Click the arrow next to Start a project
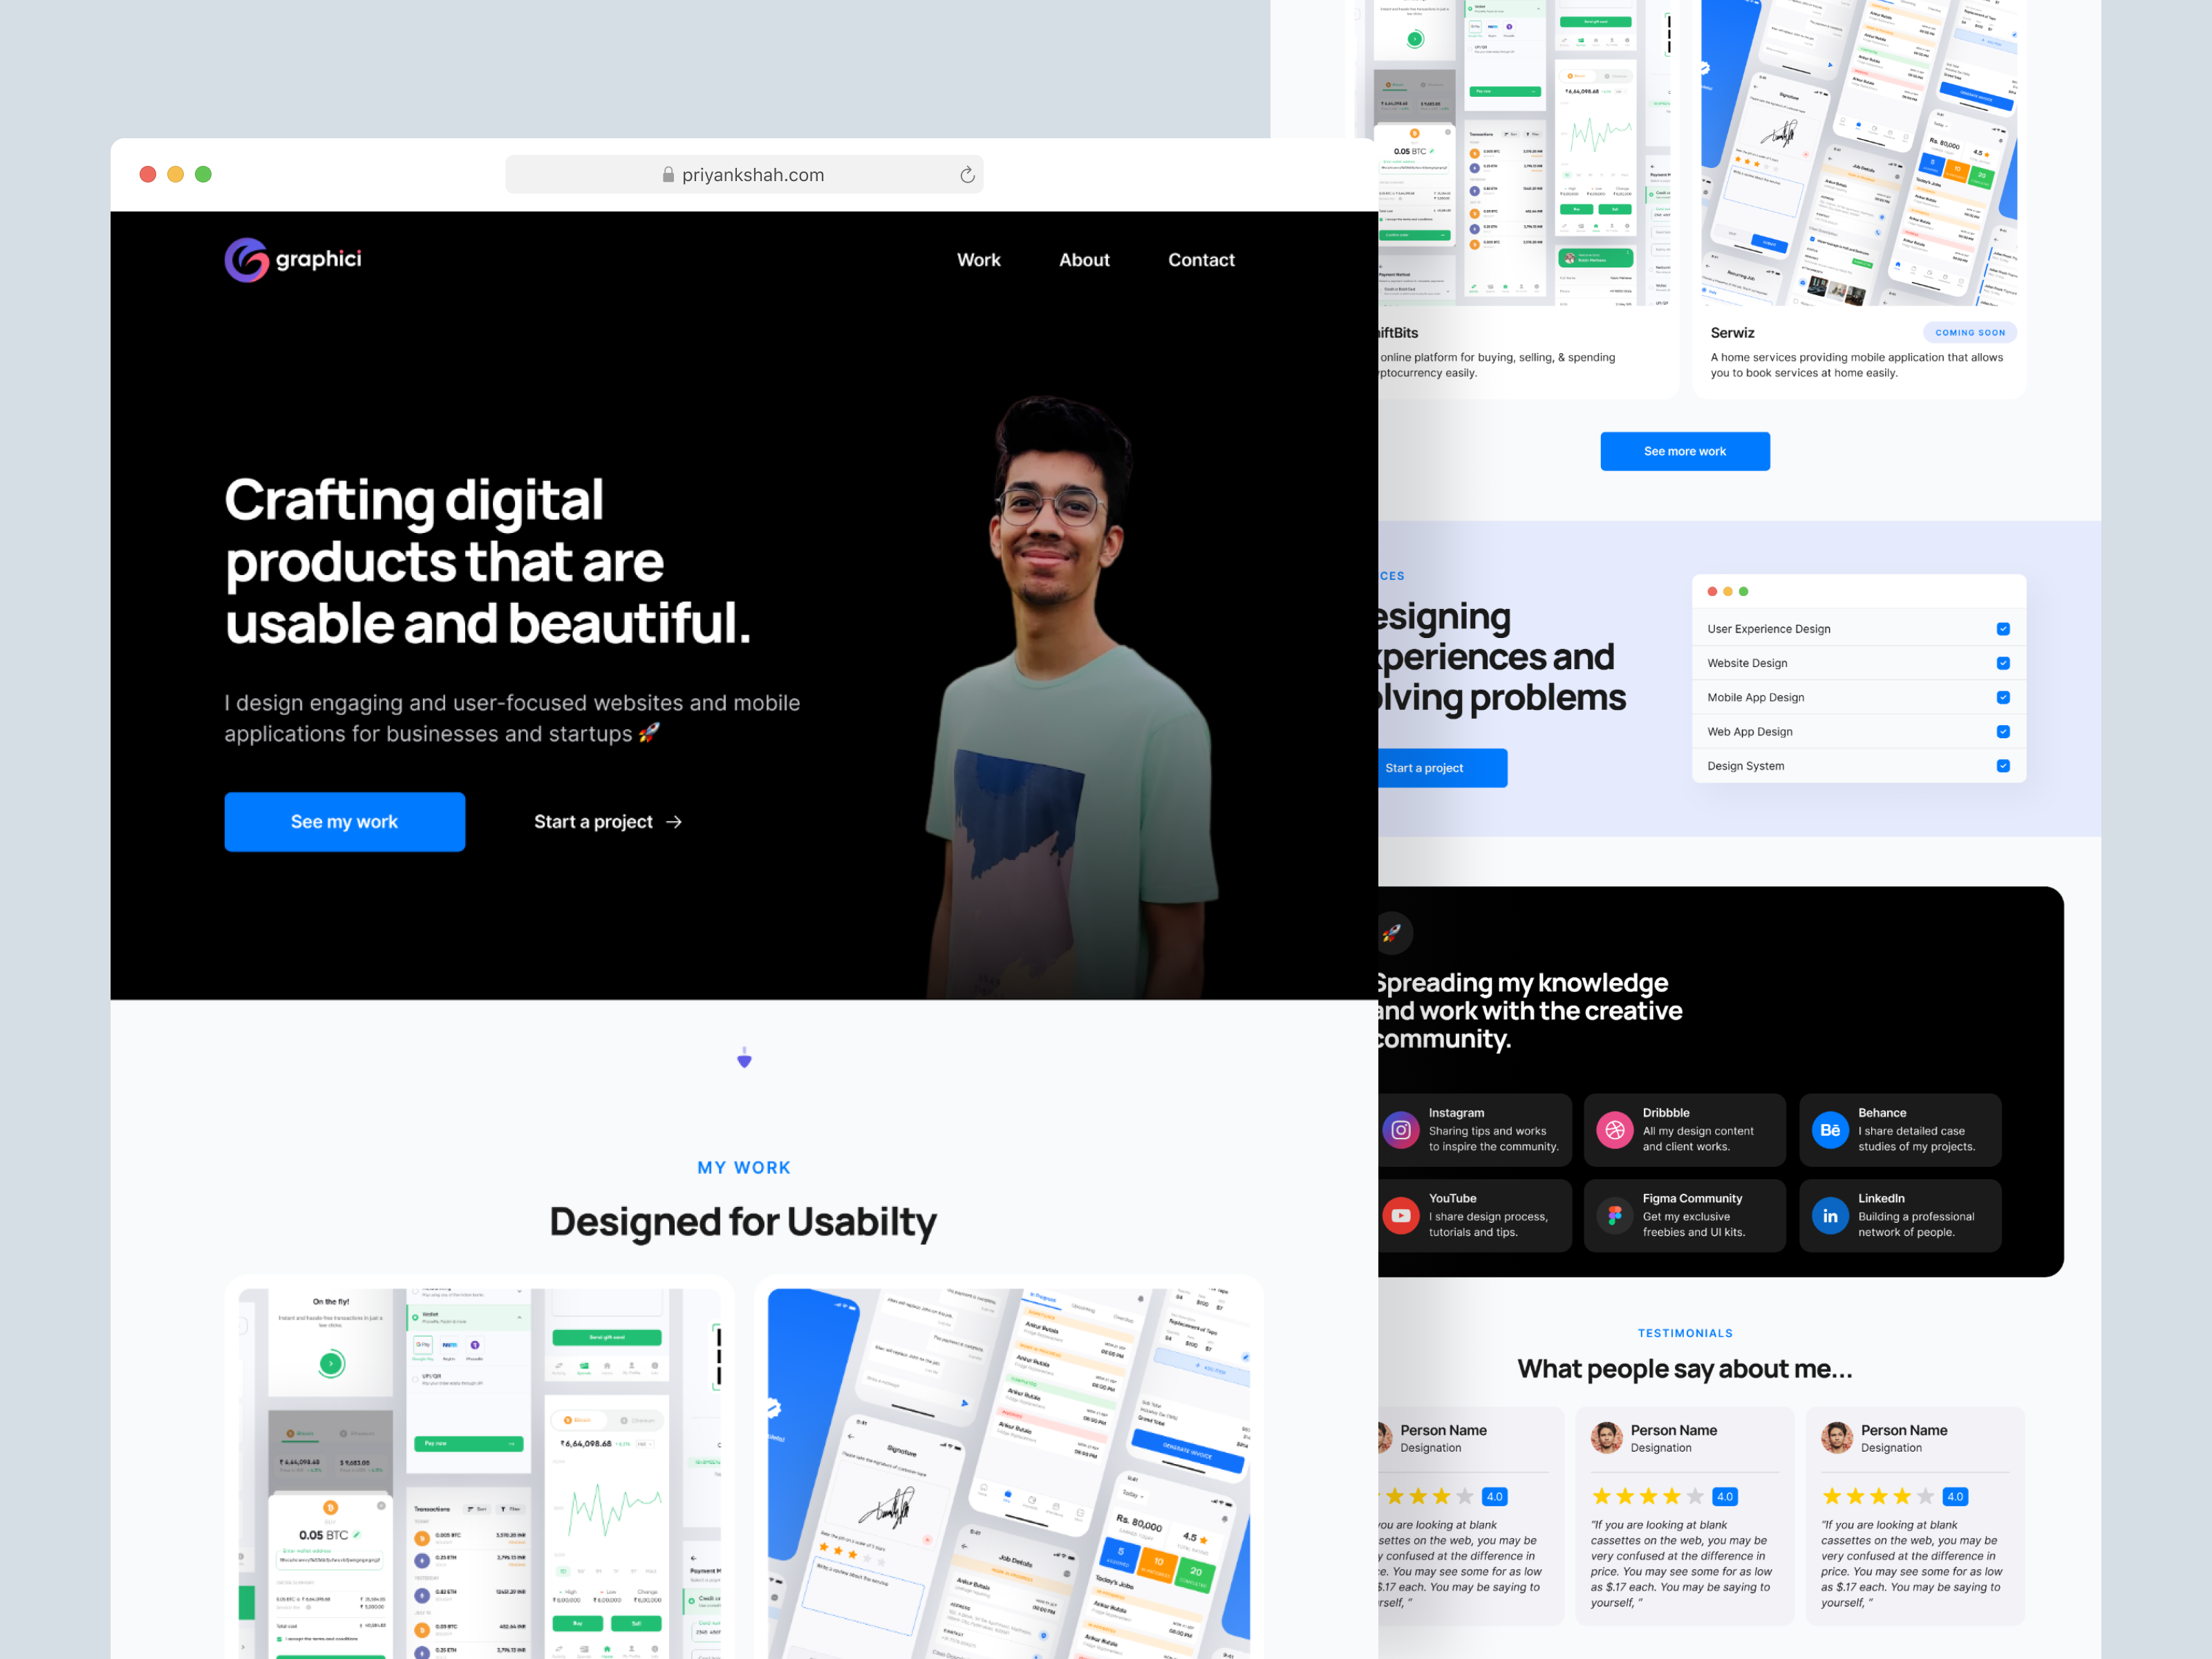This screenshot has width=2212, height=1659. point(674,822)
